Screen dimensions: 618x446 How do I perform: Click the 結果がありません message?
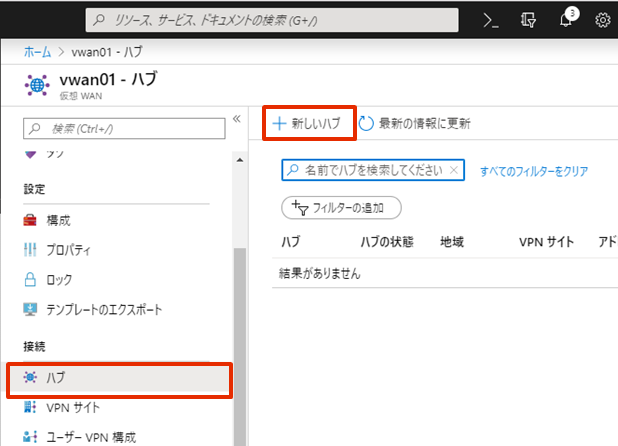click(x=320, y=273)
